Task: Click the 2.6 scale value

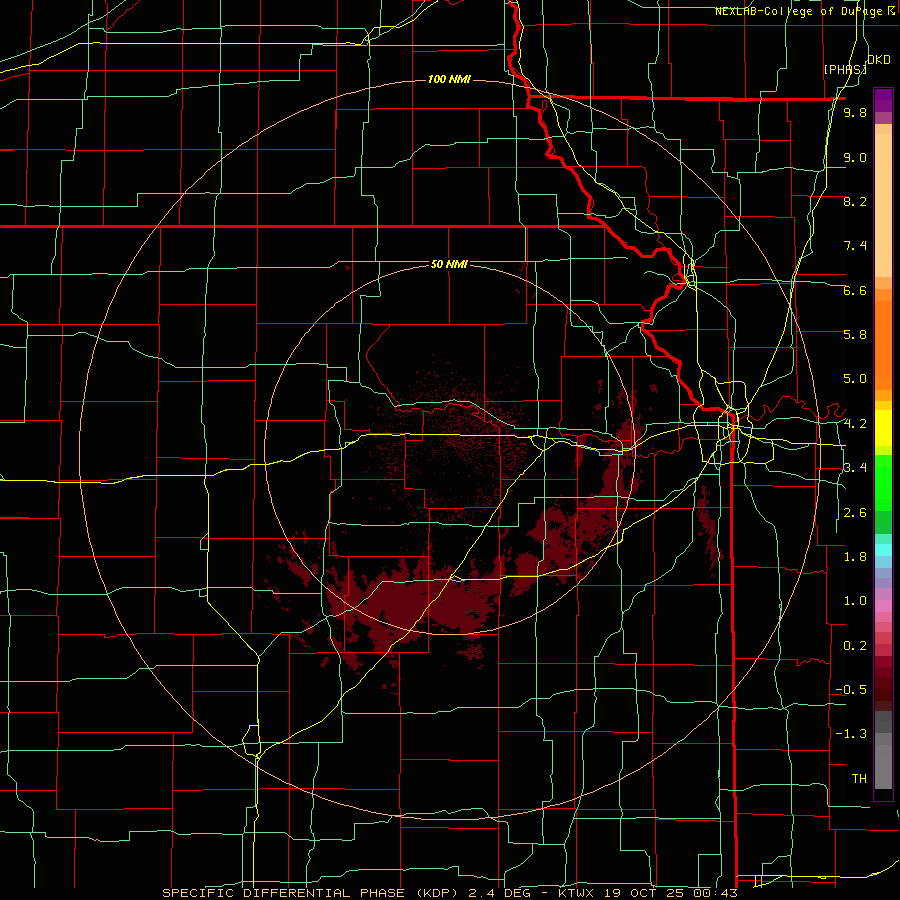Action: [855, 512]
